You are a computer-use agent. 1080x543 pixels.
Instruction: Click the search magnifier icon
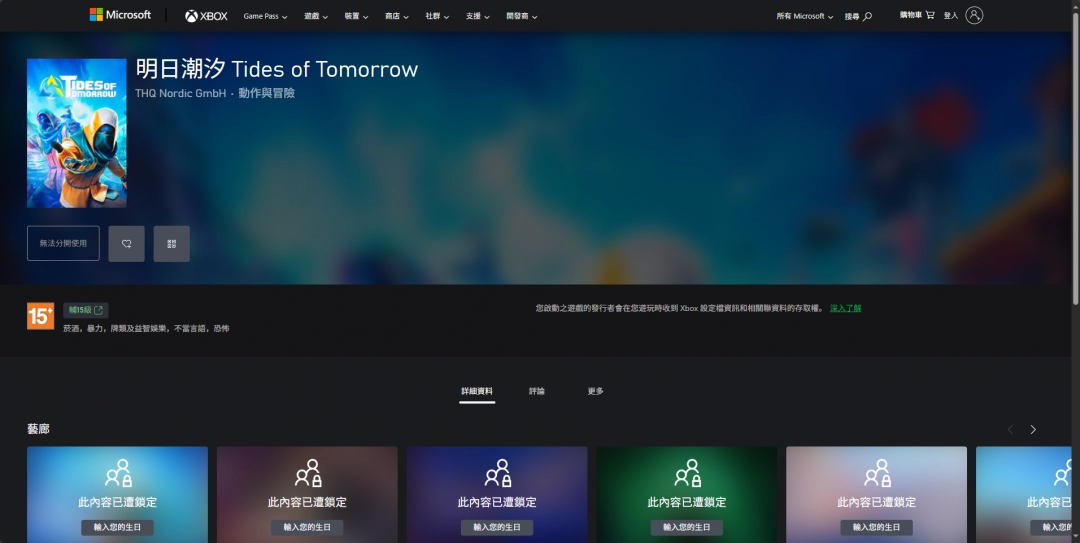pyautogui.click(x=867, y=16)
